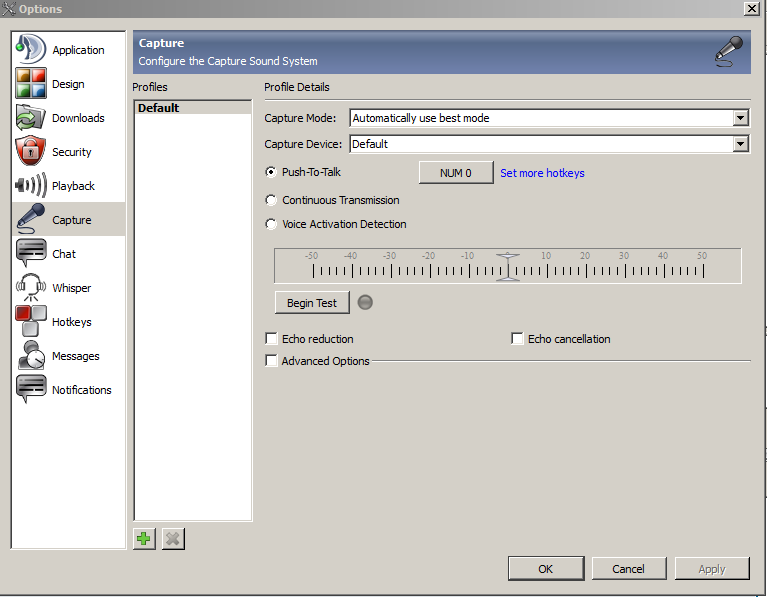Click the Capture microphone icon in sidebar
This screenshot has height=597, width=767.
(x=31, y=219)
